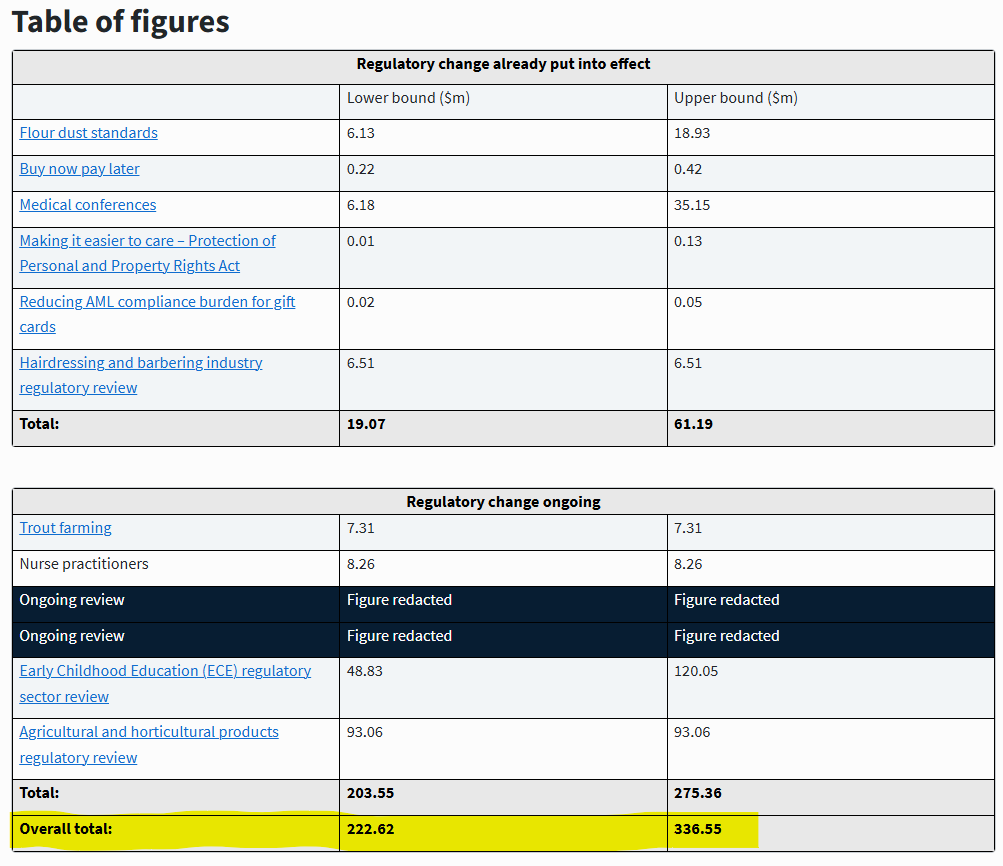Open Hairdressing and barbering industry review link
Image resolution: width=1003 pixels, height=866 pixels.
click(141, 375)
